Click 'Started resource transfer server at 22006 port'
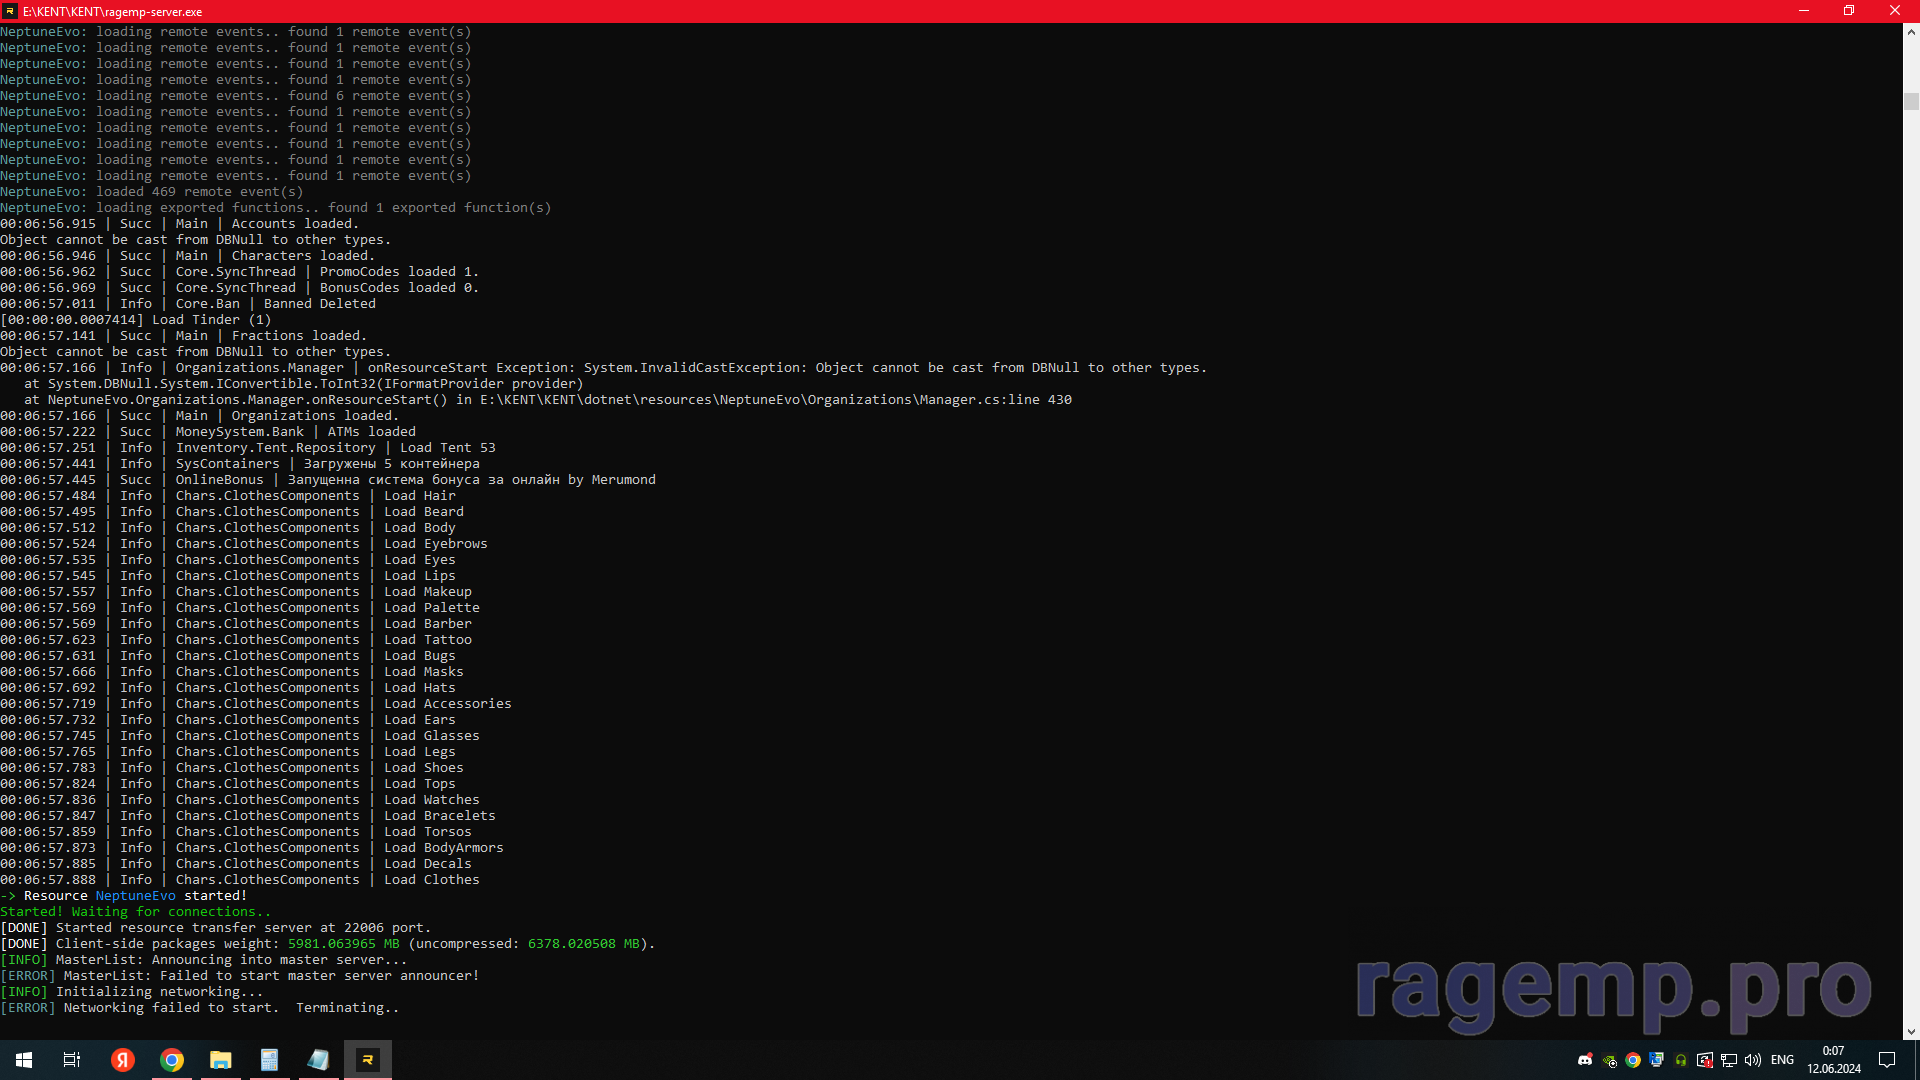Viewport: 1920px width, 1080px height. click(216, 928)
